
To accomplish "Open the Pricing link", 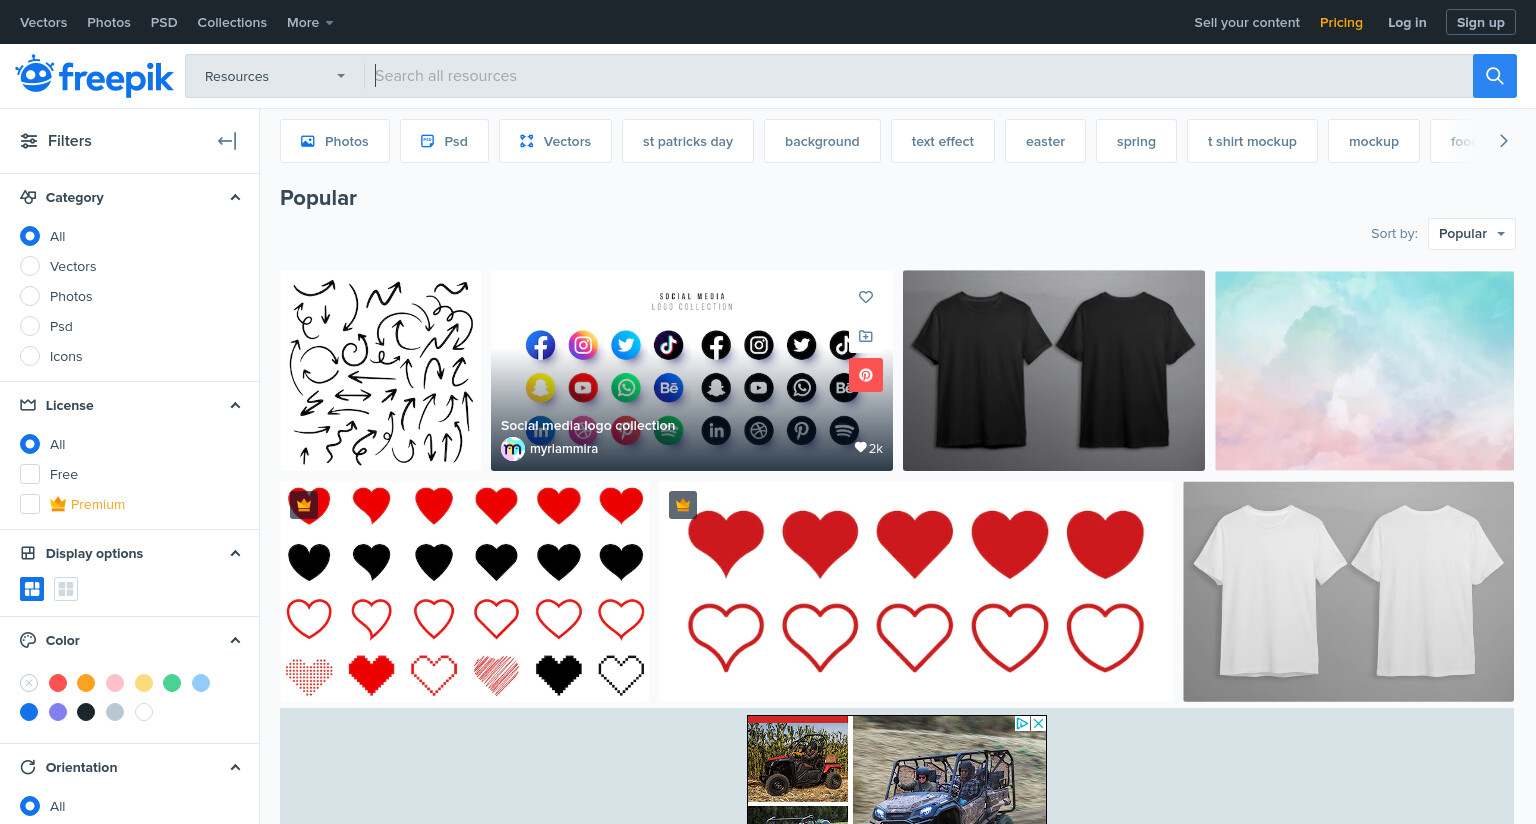I will tap(1341, 22).
